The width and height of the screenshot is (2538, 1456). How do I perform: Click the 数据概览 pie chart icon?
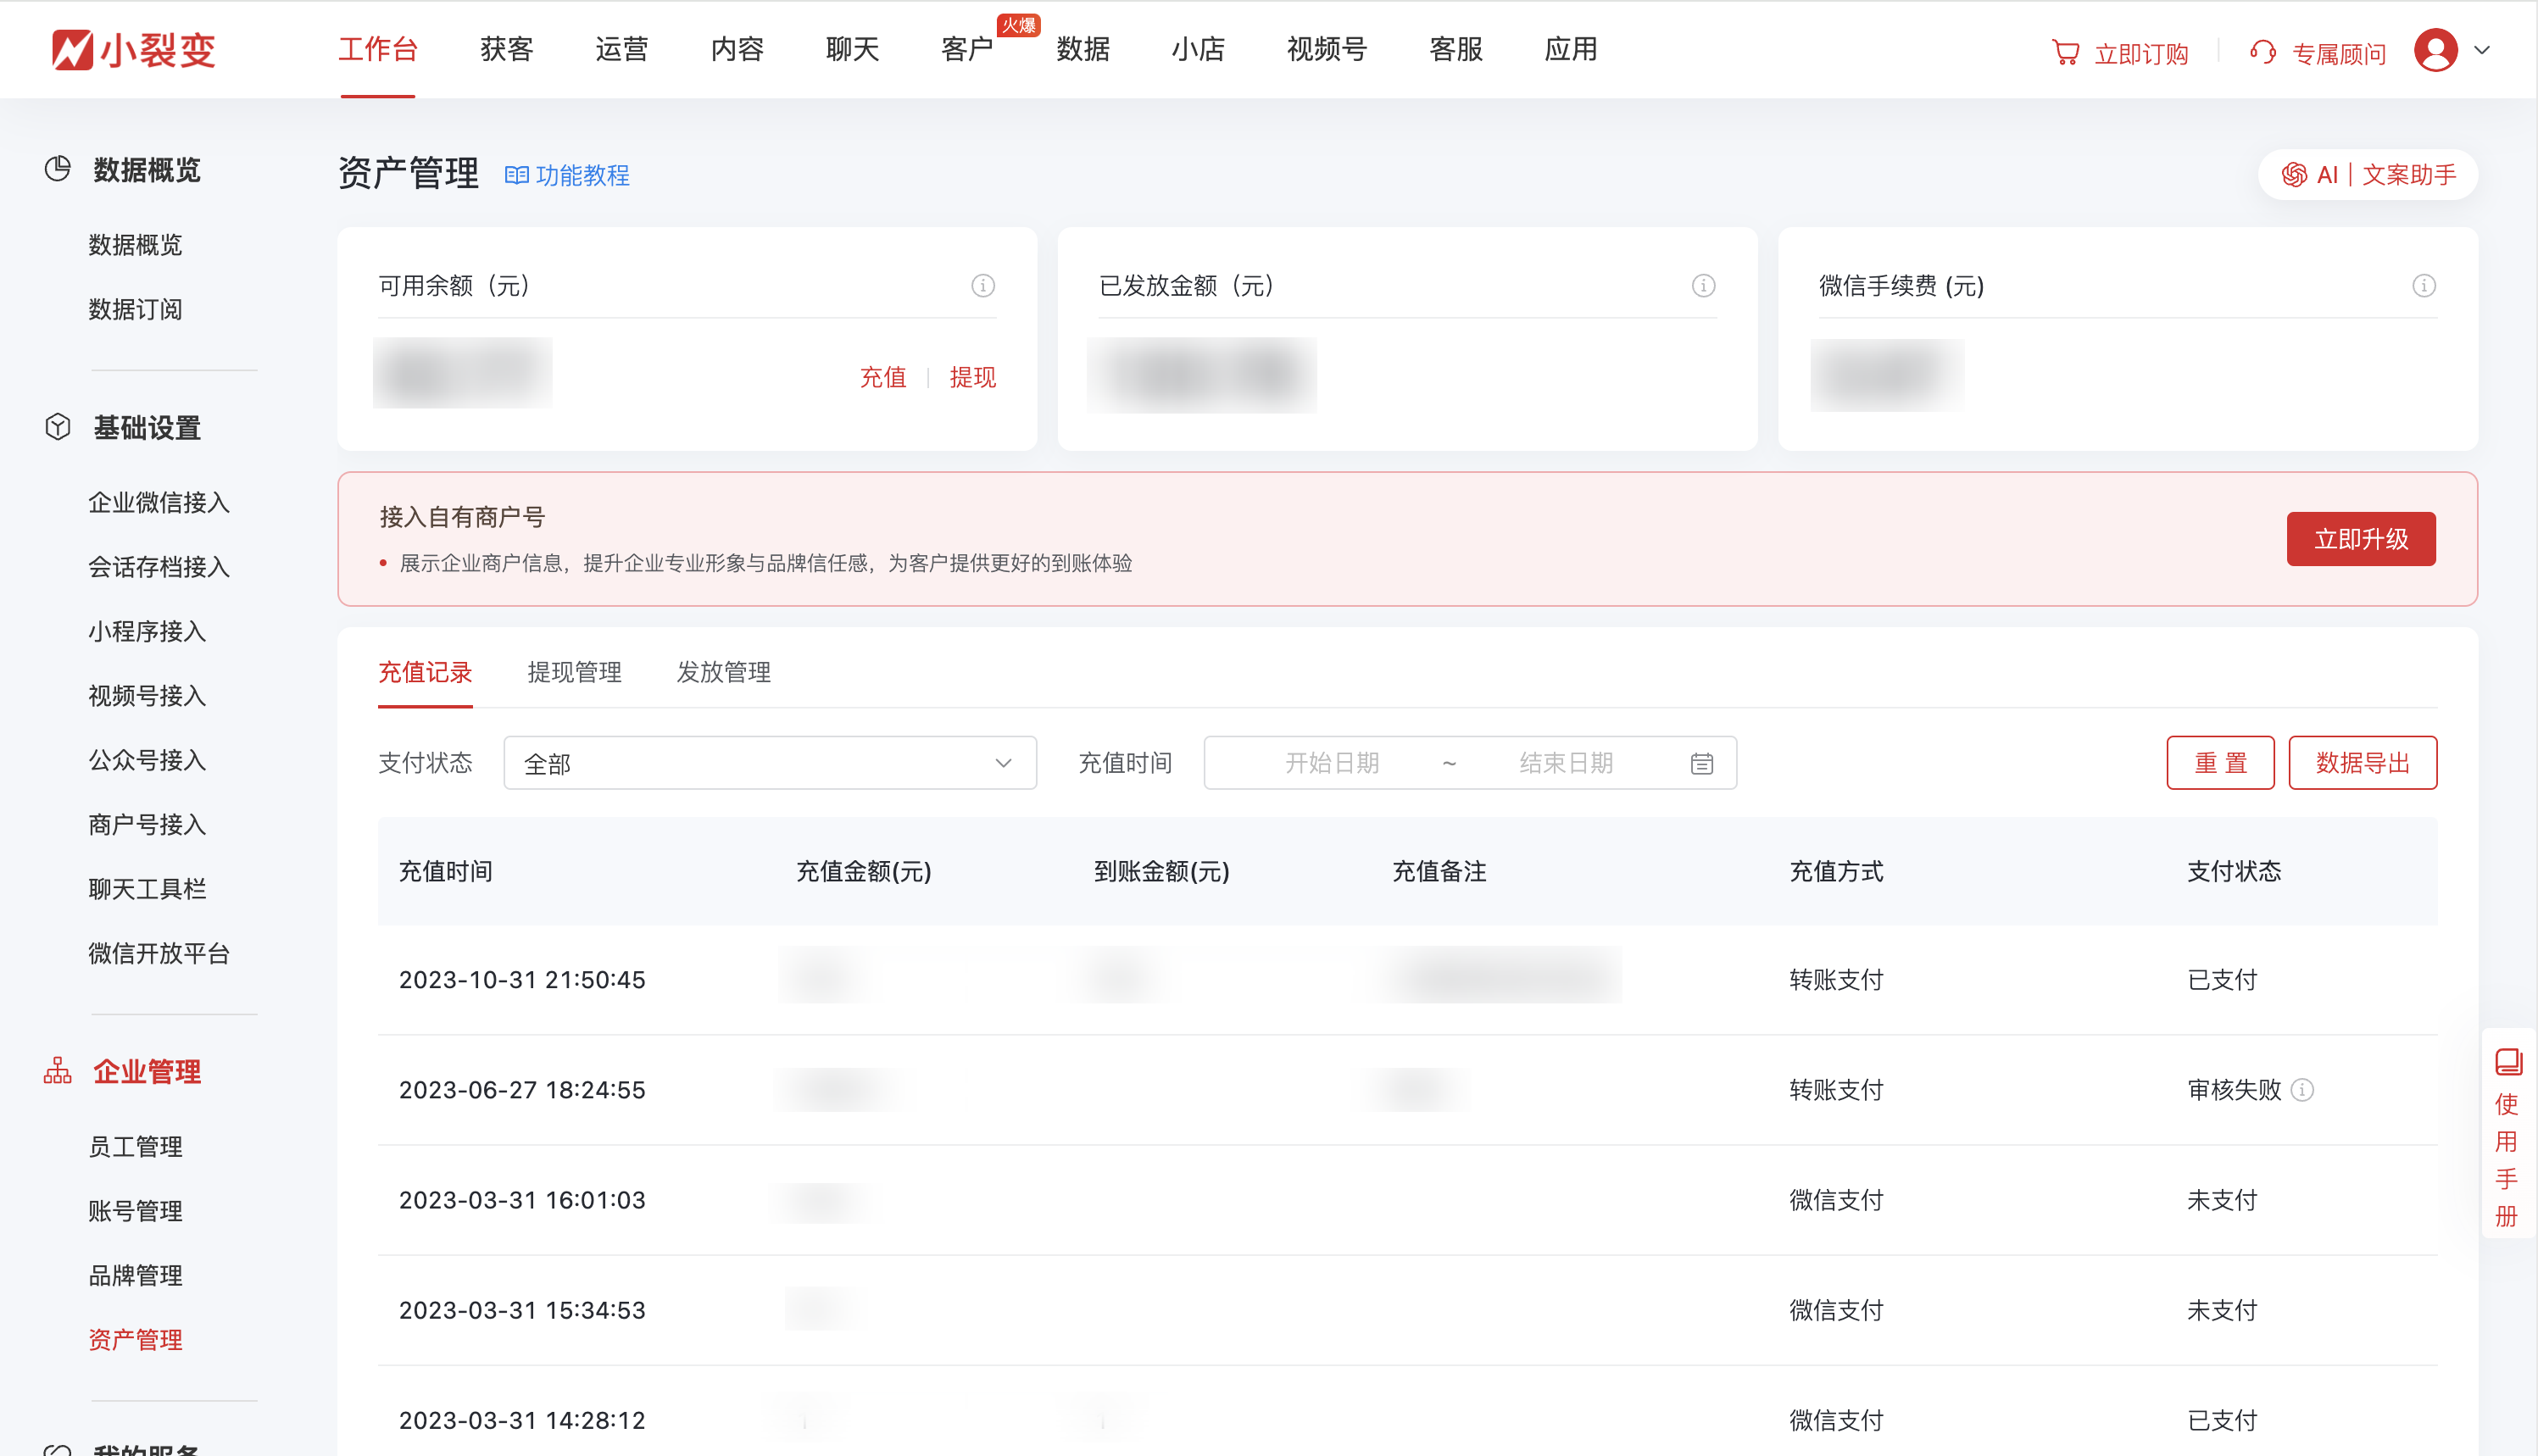click(x=58, y=169)
